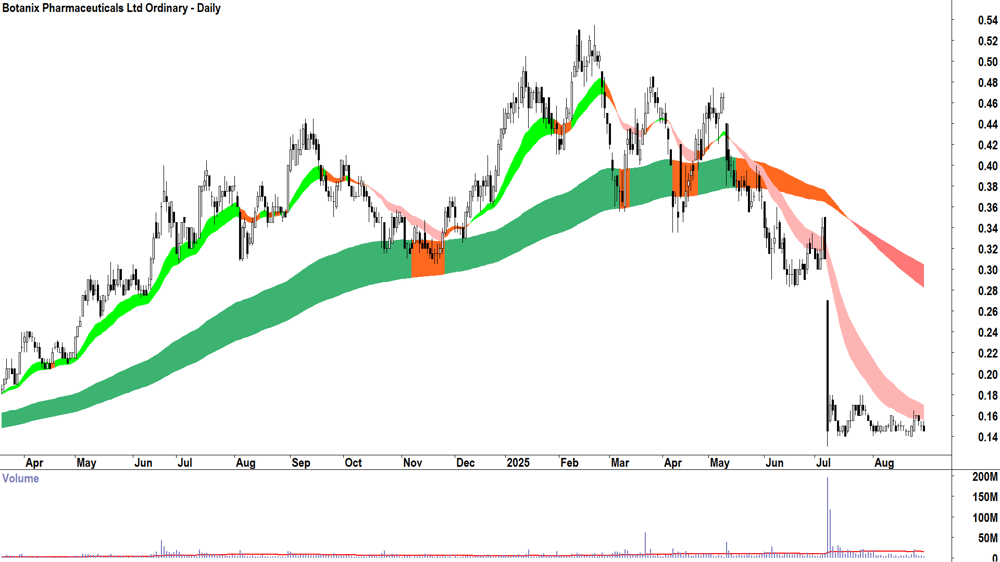Click the 0.26 price axis value
Viewport: 1000px width, 562px height.
(987, 312)
